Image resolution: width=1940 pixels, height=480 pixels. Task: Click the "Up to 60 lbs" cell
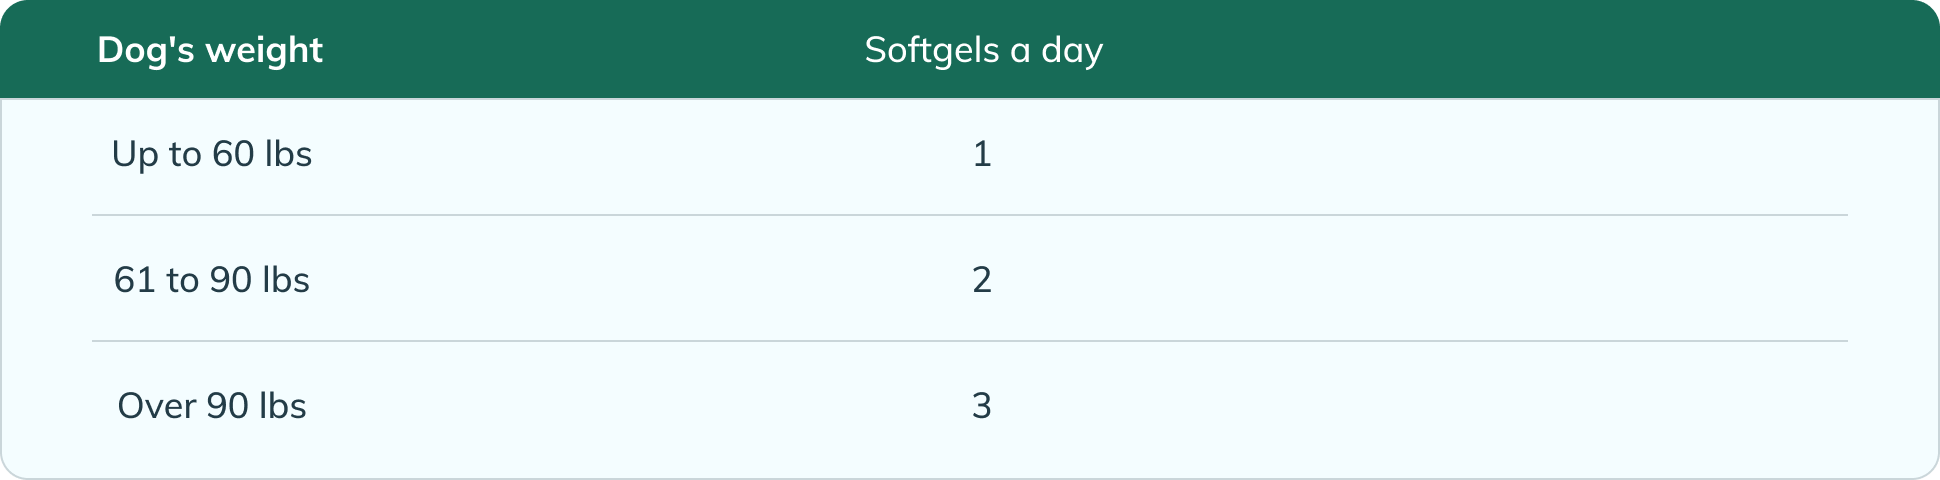click(212, 154)
